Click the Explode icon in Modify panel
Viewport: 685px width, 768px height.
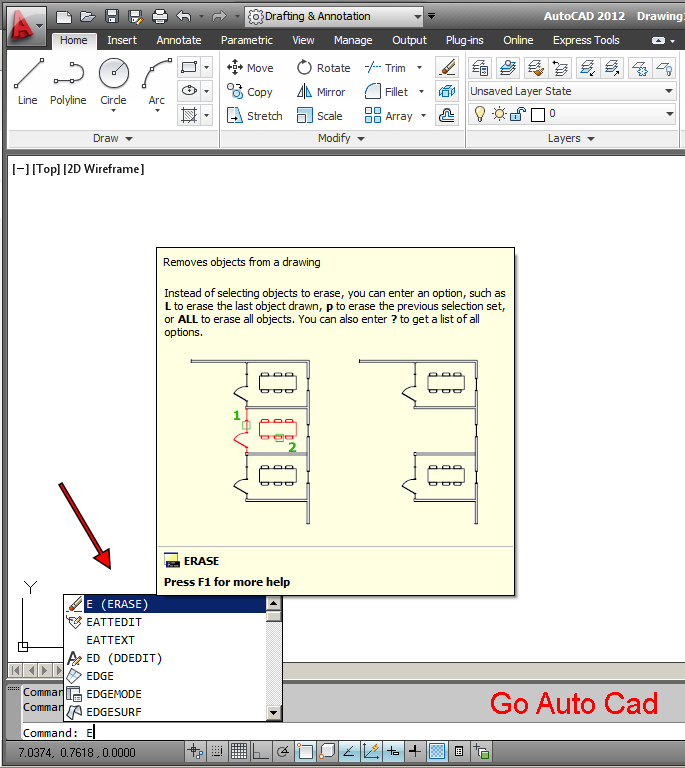447,91
